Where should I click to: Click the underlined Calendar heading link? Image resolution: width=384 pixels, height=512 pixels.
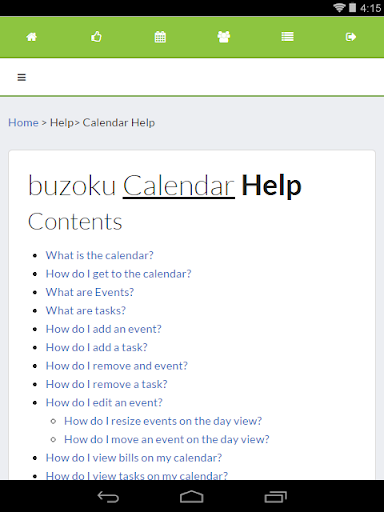[x=179, y=186]
